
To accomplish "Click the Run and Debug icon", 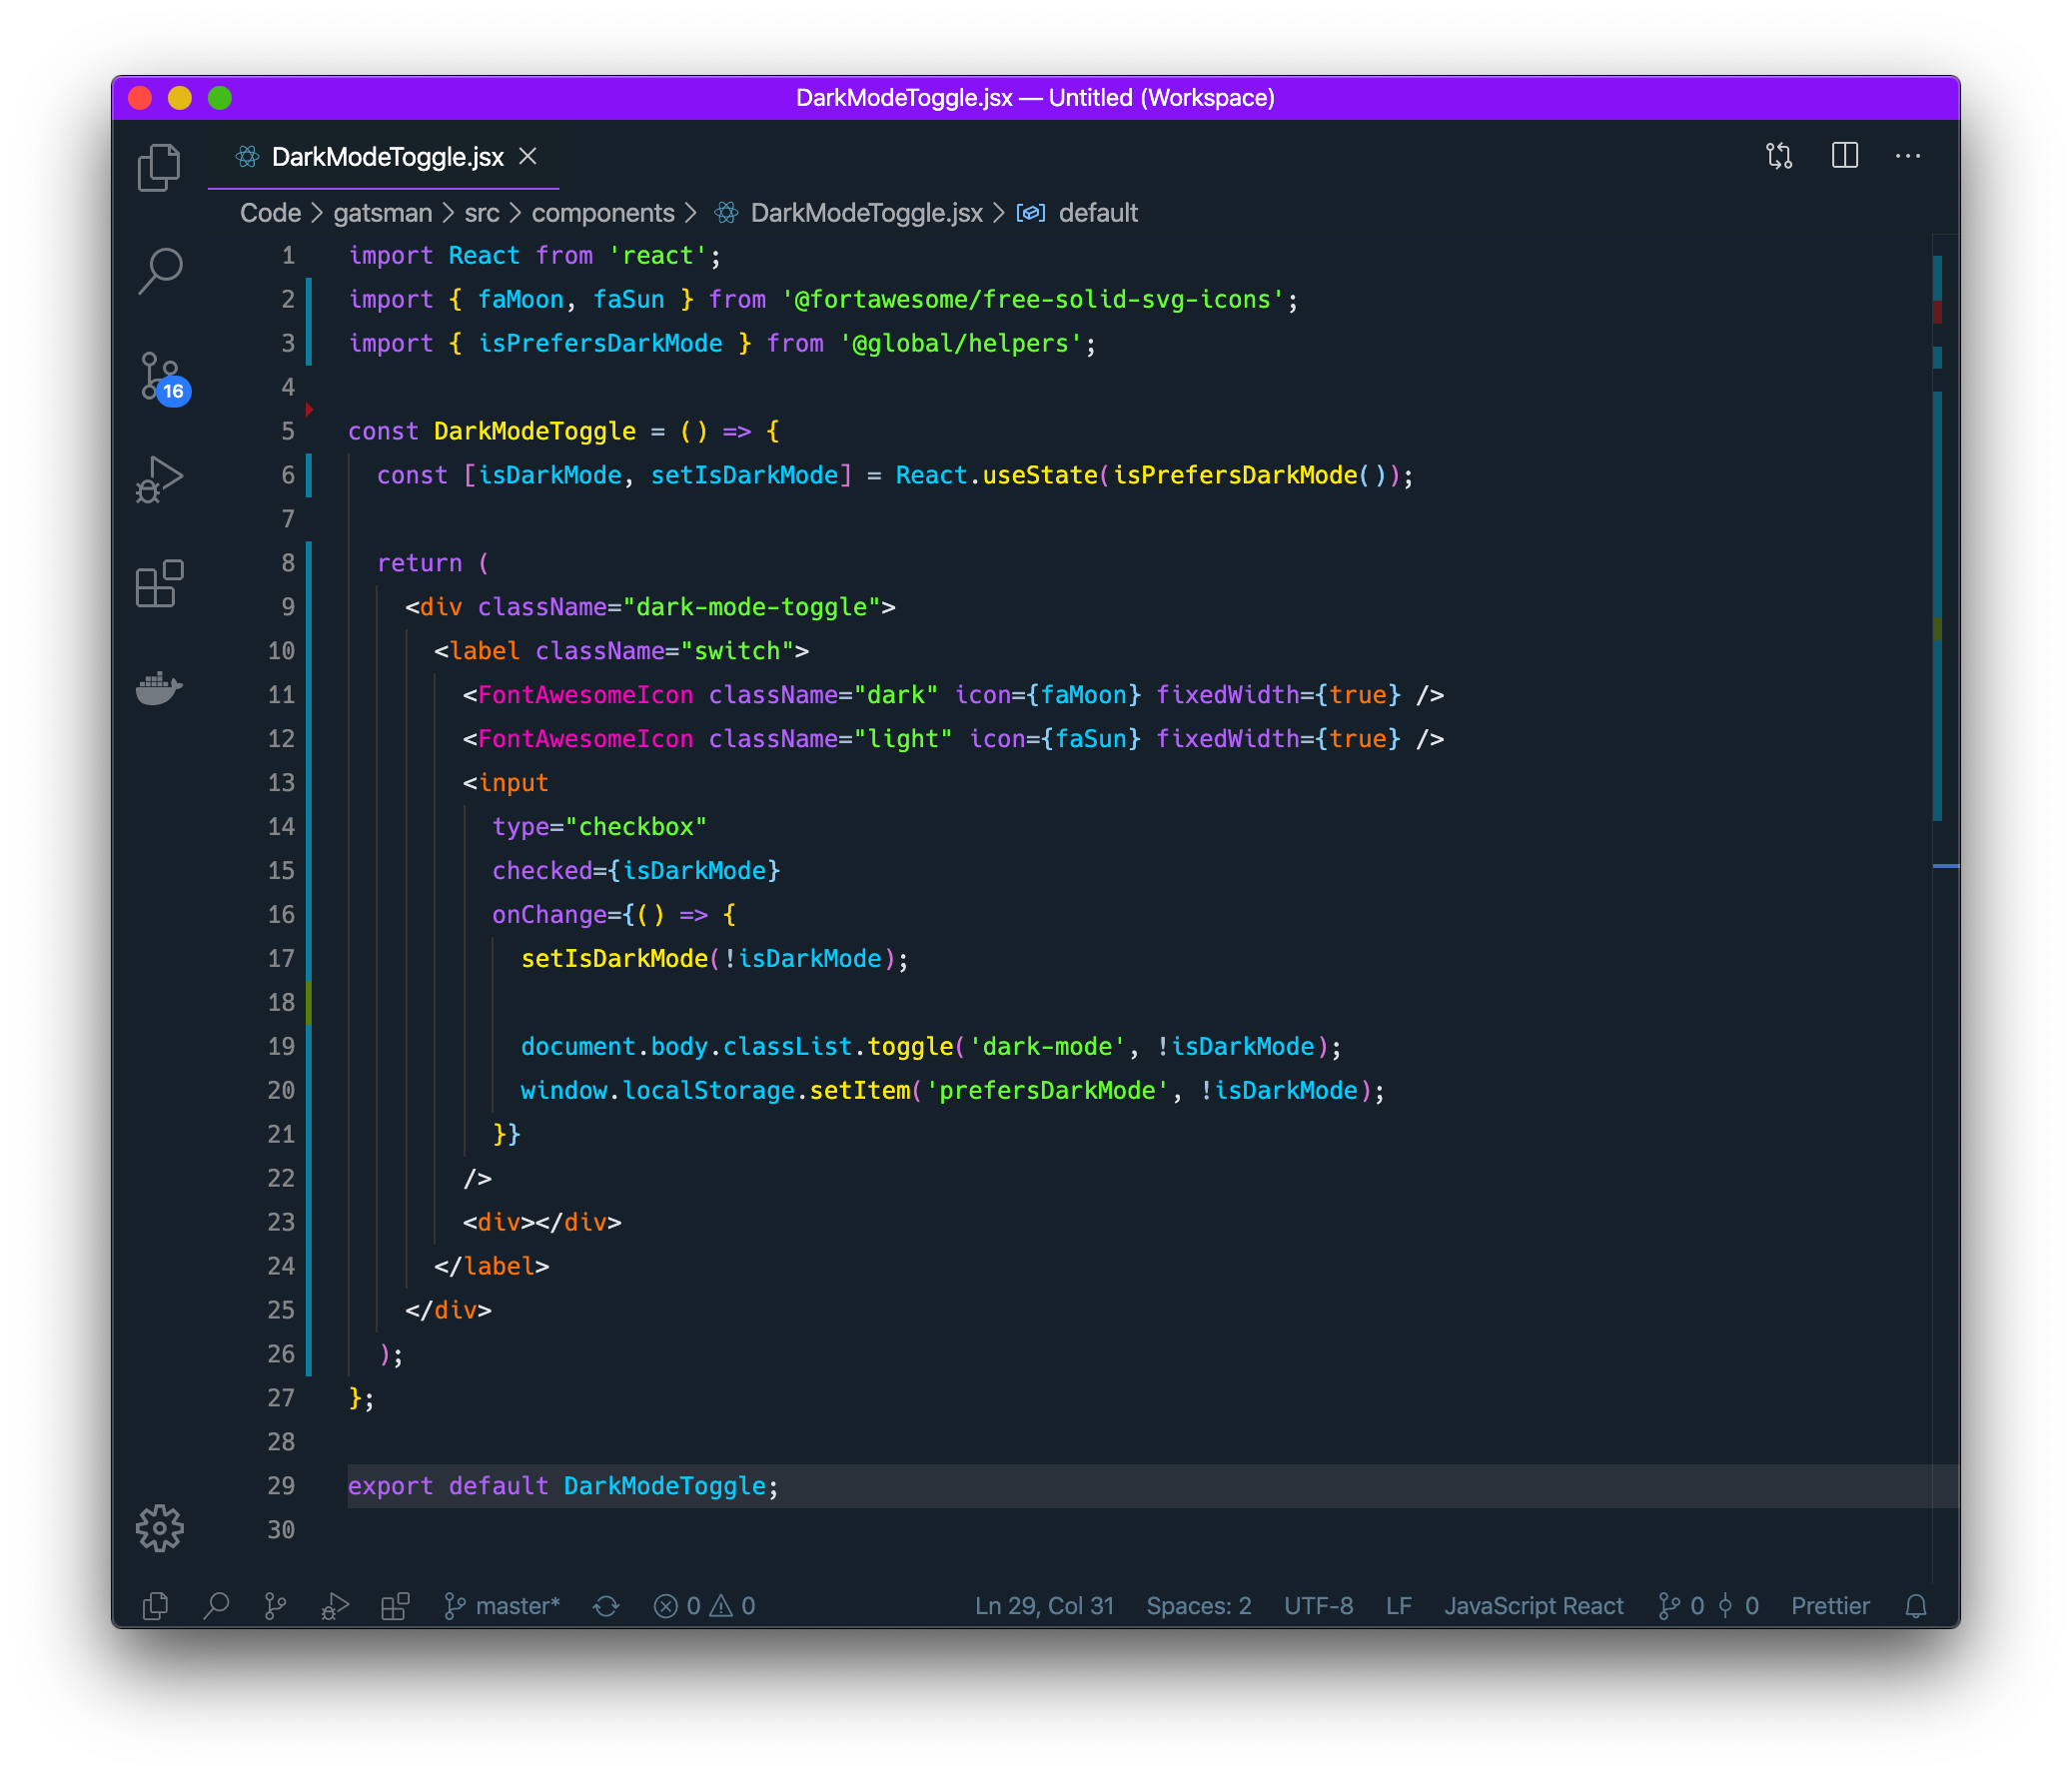I will [x=159, y=475].
